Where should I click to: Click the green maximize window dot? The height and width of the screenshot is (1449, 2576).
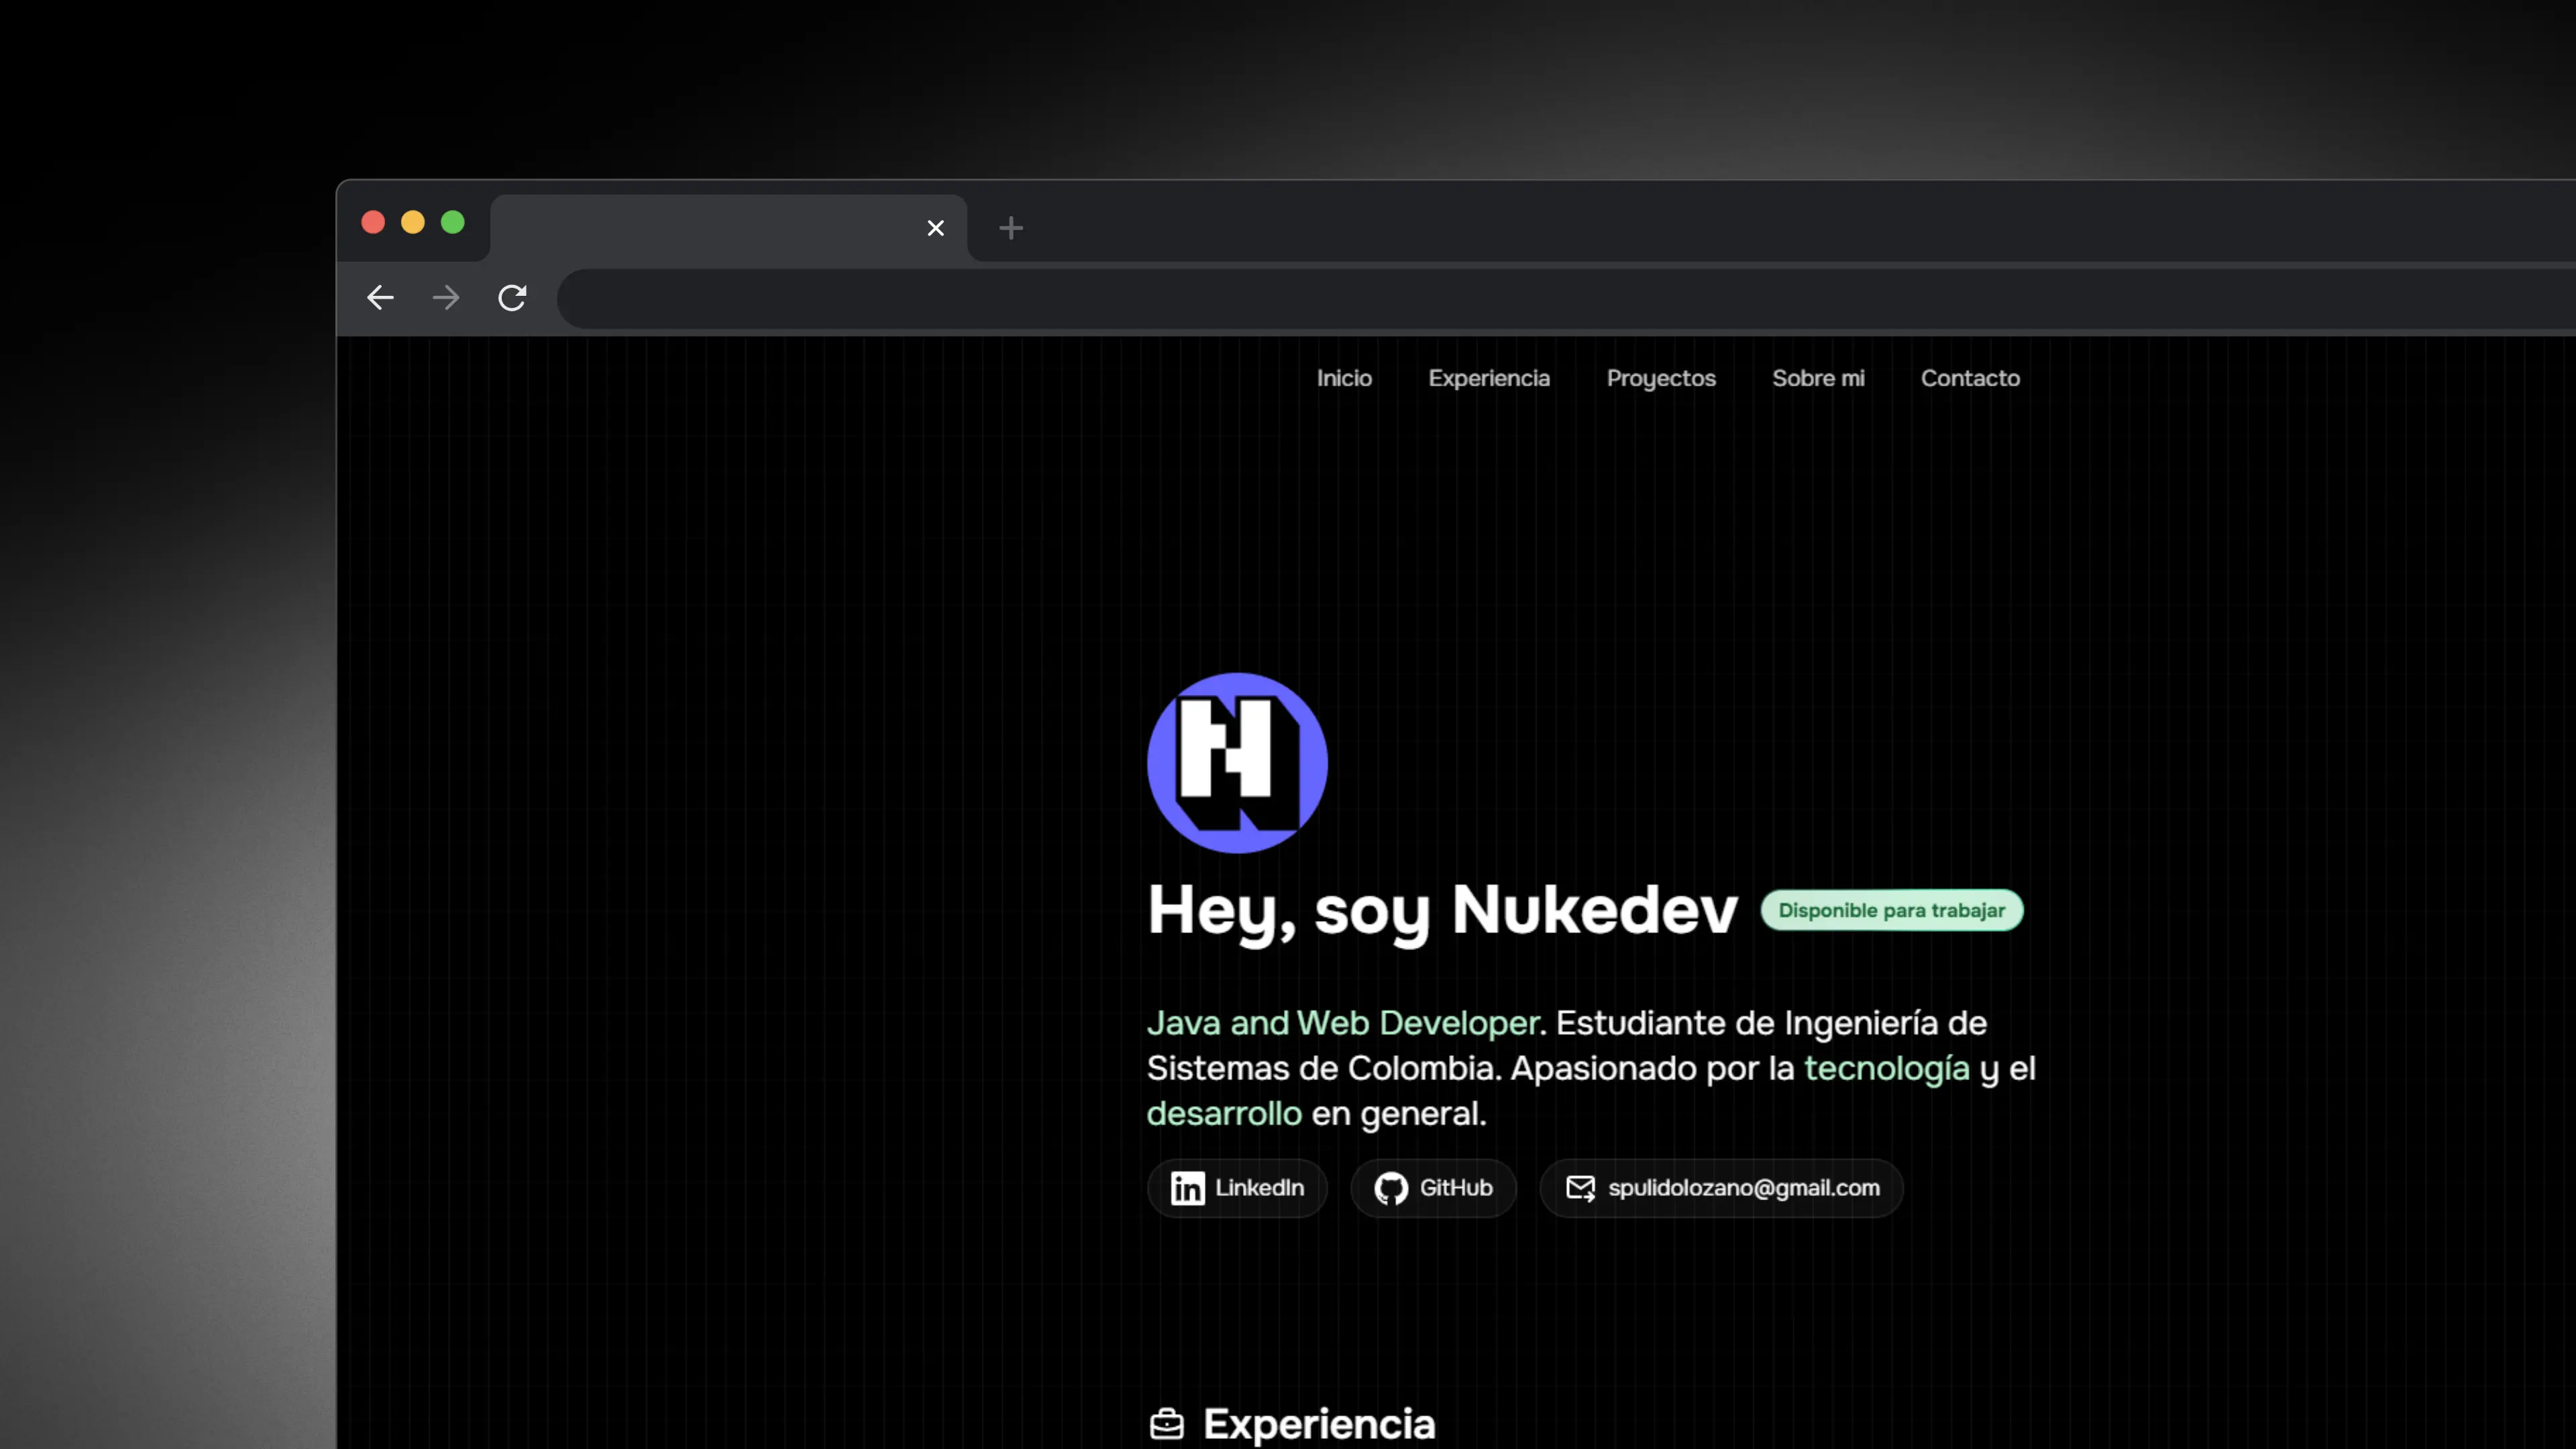pyautogui.click(x=453, y=222)
